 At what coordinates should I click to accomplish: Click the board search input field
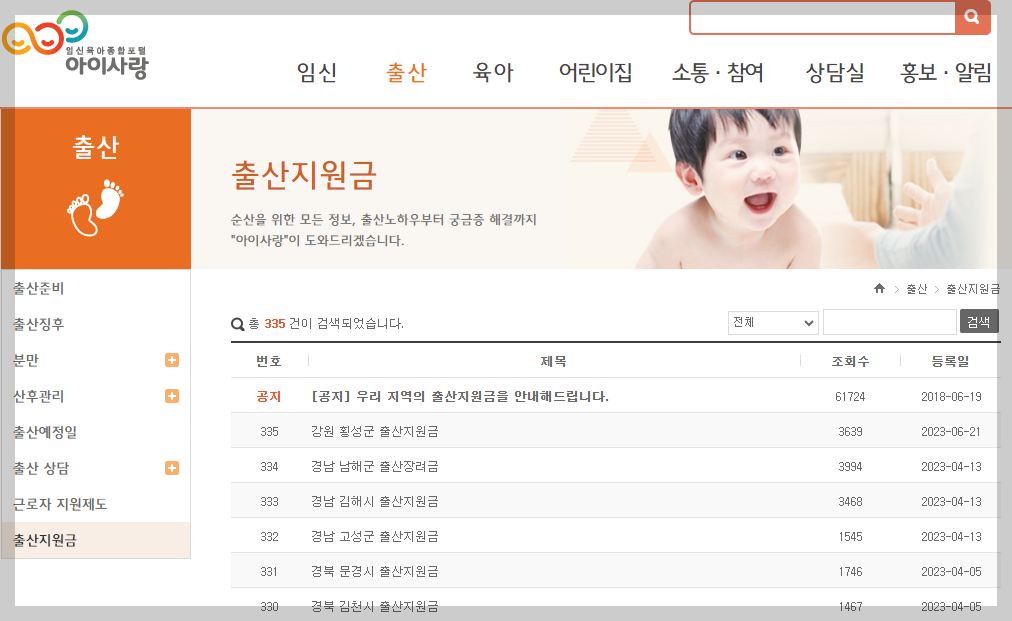point(888,321)
